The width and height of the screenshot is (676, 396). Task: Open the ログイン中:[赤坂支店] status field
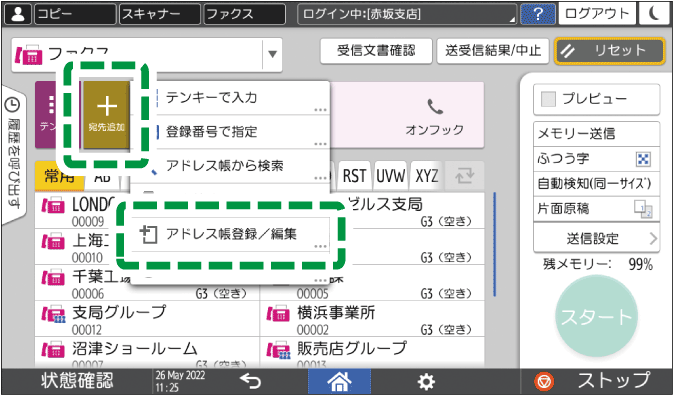(x=407, y=14)
